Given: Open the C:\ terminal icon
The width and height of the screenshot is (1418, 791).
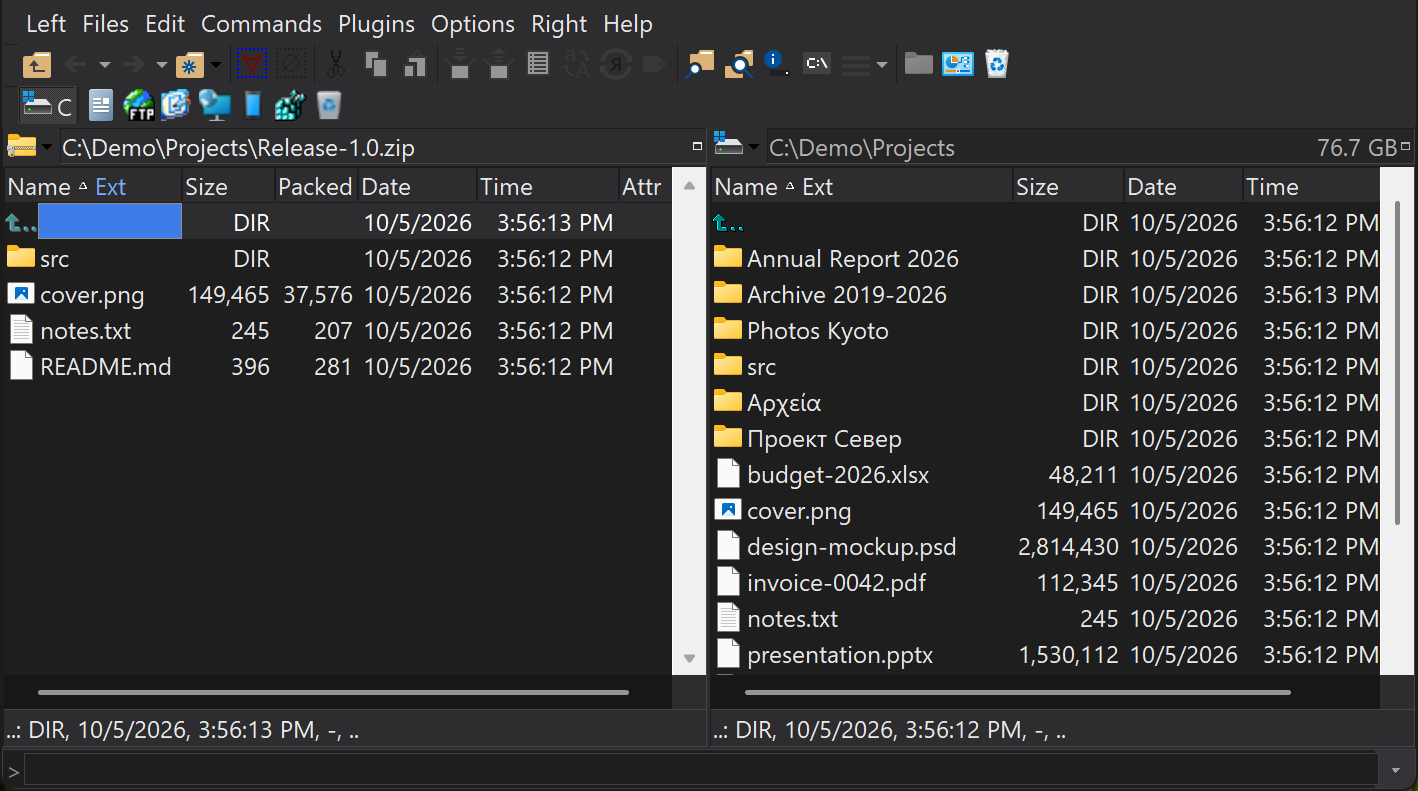Looking at the screenshot, I should [x=817, y=65].
